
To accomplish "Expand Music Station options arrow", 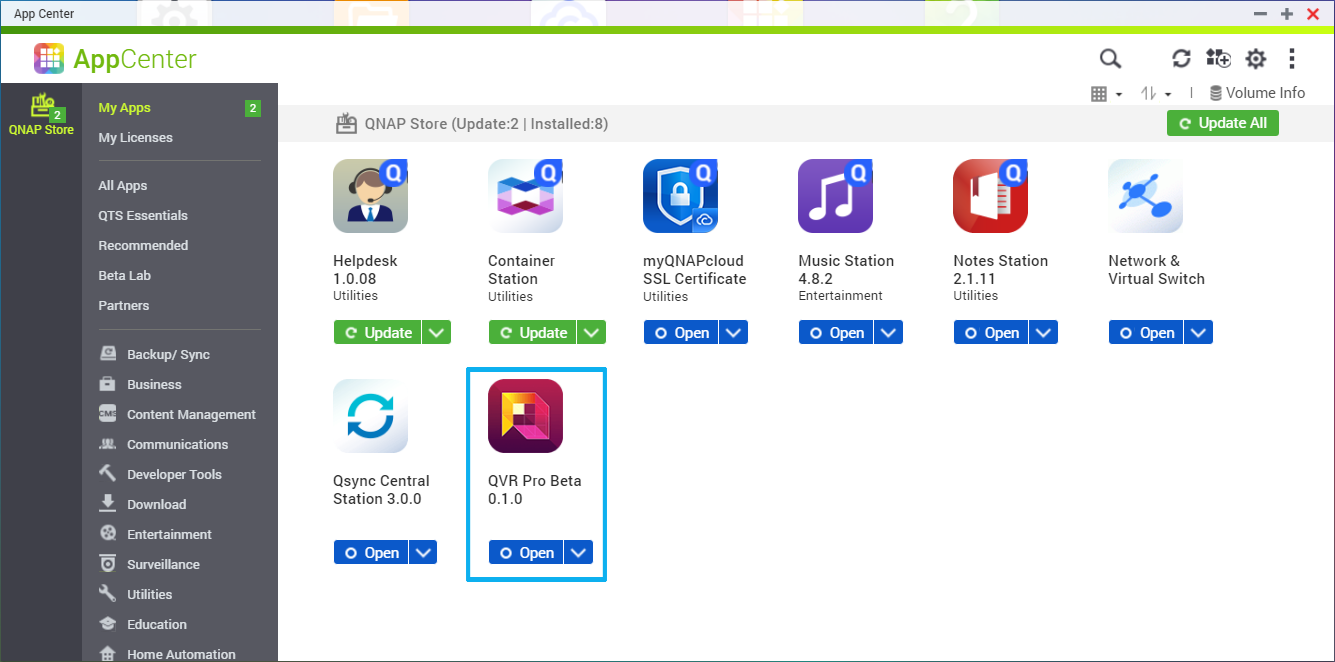I will tap(889, 333).
